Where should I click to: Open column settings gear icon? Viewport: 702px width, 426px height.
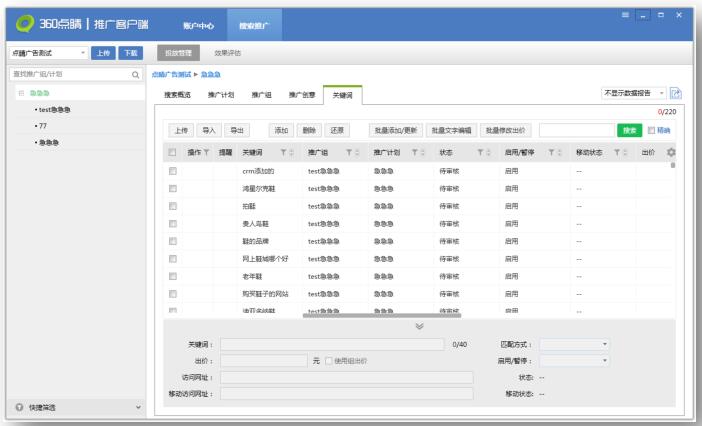(671, 152)
